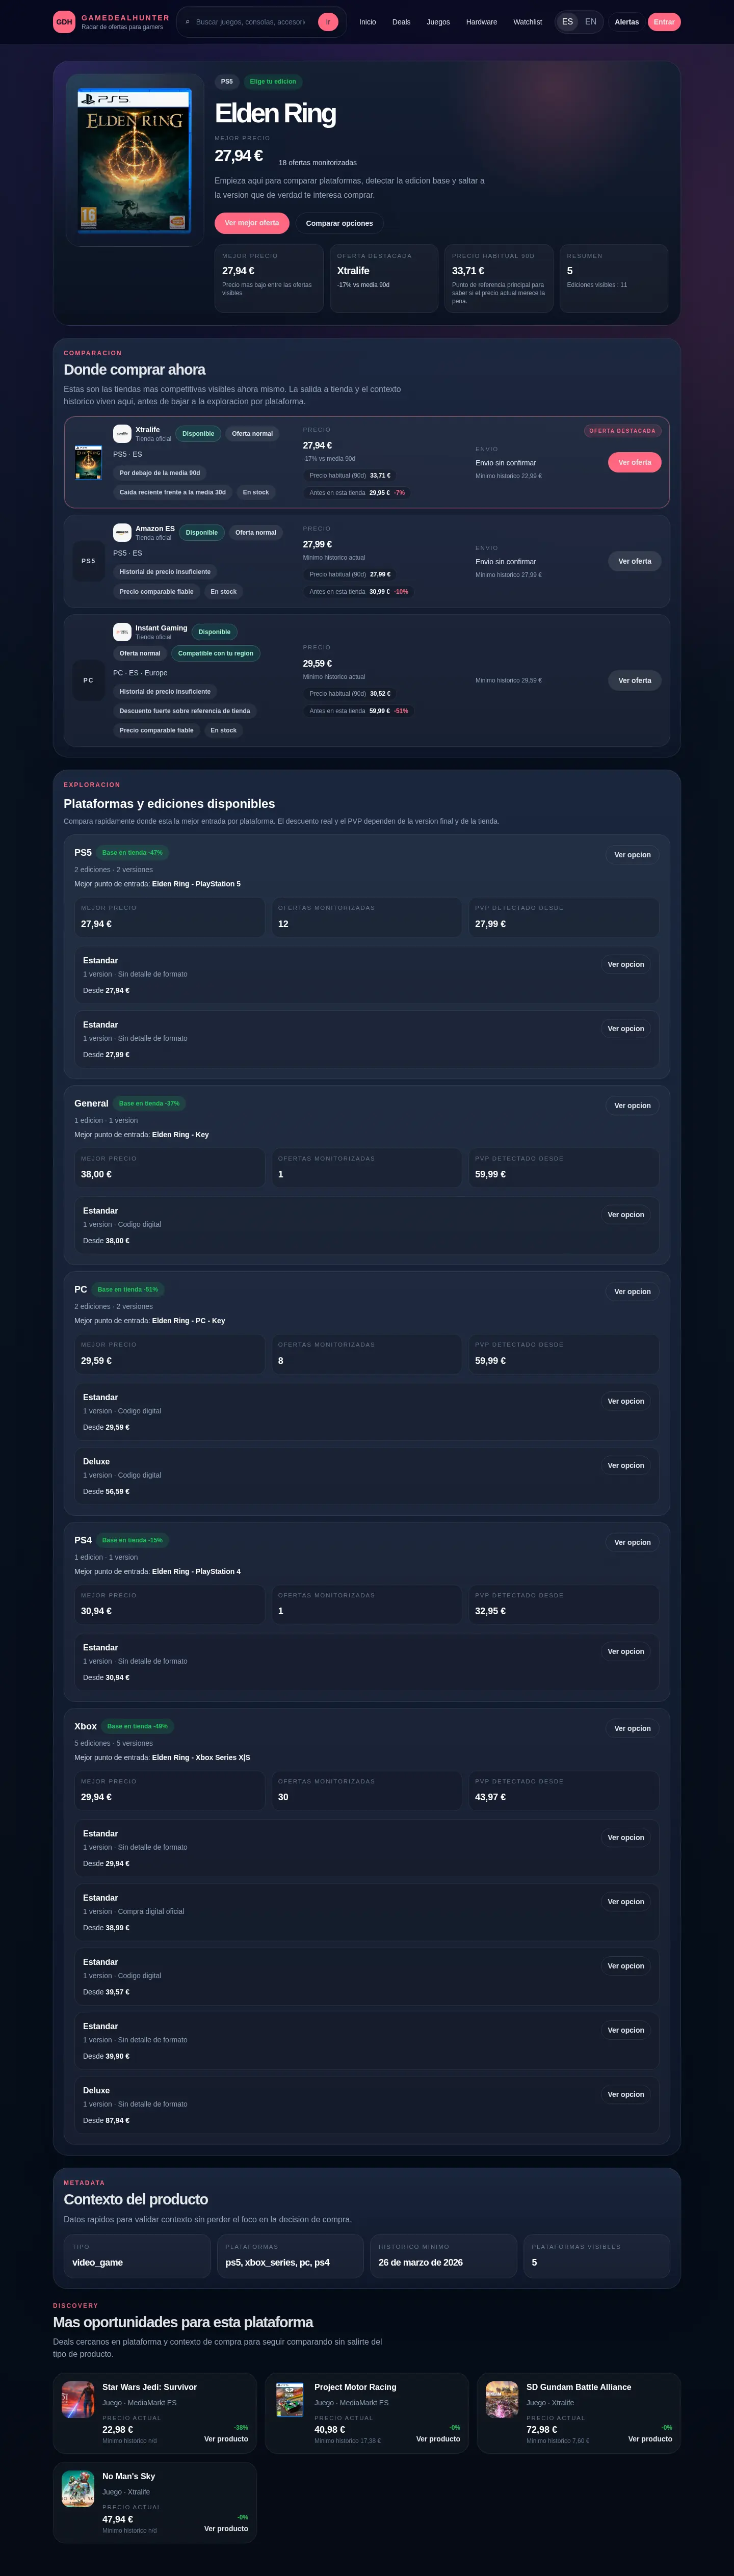This screenshot has height=2576, width=734.
Task: Open the Star Wars Jedi: Survivor thumbnail
Action: click(x=78, y=2399)
